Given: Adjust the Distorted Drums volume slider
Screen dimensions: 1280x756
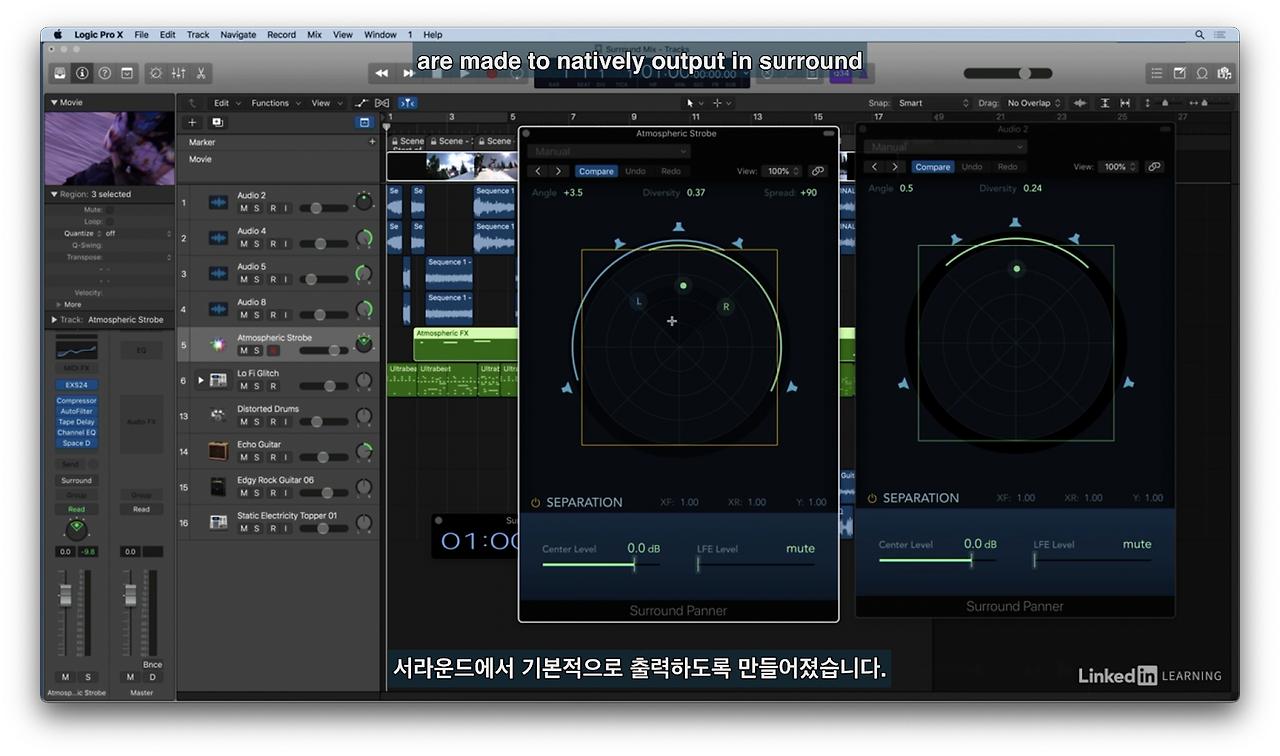Looking at the screenshot, I should point(323,422).
